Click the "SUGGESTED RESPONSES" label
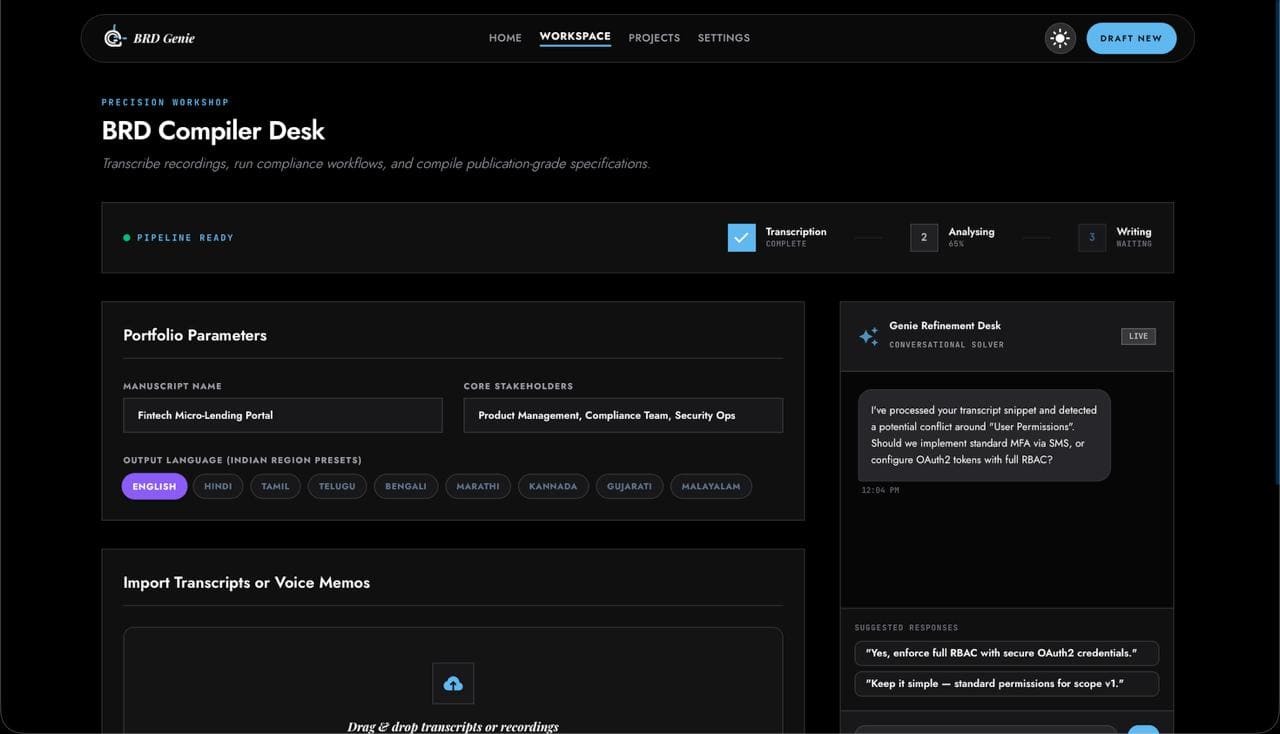This screenshot has height=734, width=1280. coord(906,628)
